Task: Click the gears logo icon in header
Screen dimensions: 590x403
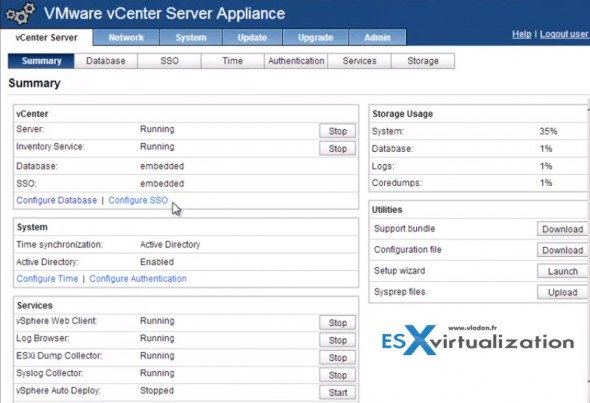Action: [x=21, y=14]
